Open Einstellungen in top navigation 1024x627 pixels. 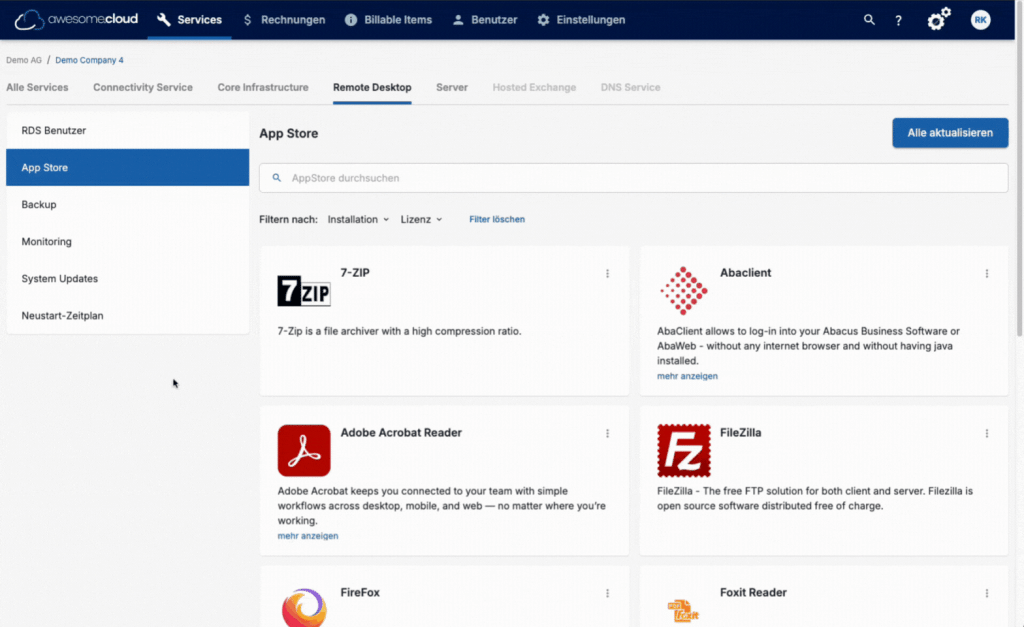coord(581,20)
